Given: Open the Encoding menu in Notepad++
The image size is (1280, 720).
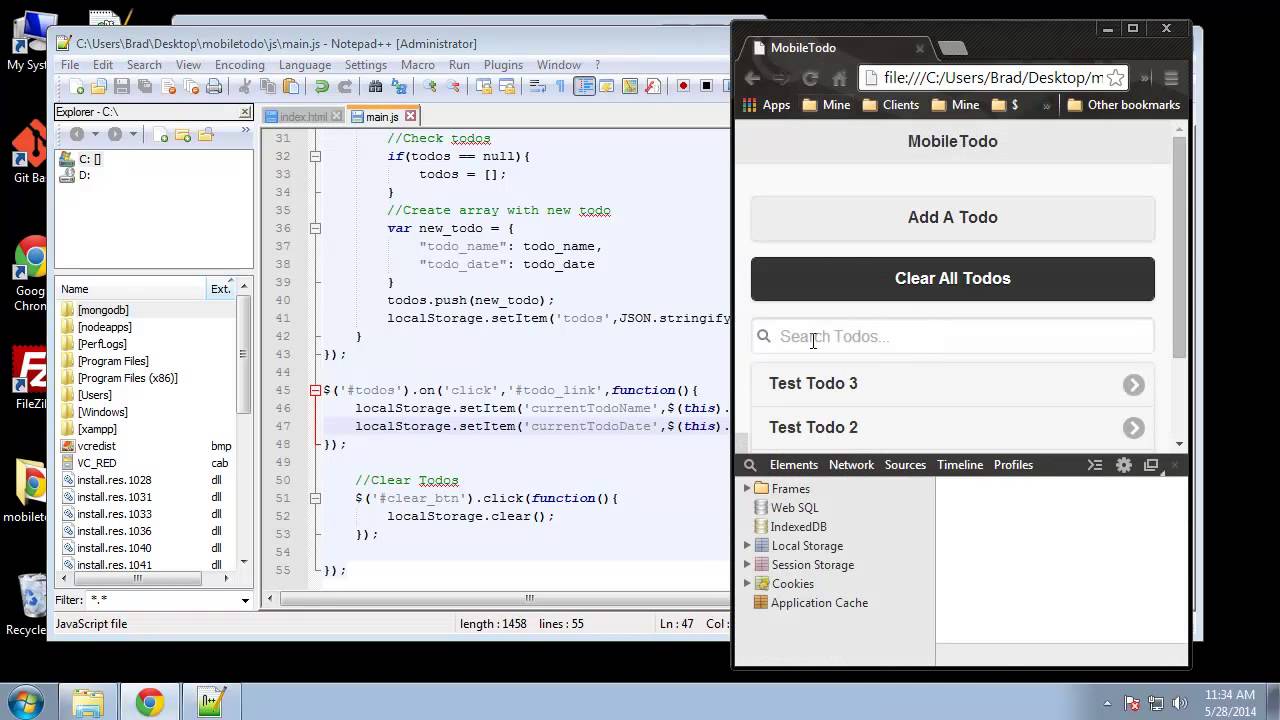Looking at the screenshot, I should (240, 65).
